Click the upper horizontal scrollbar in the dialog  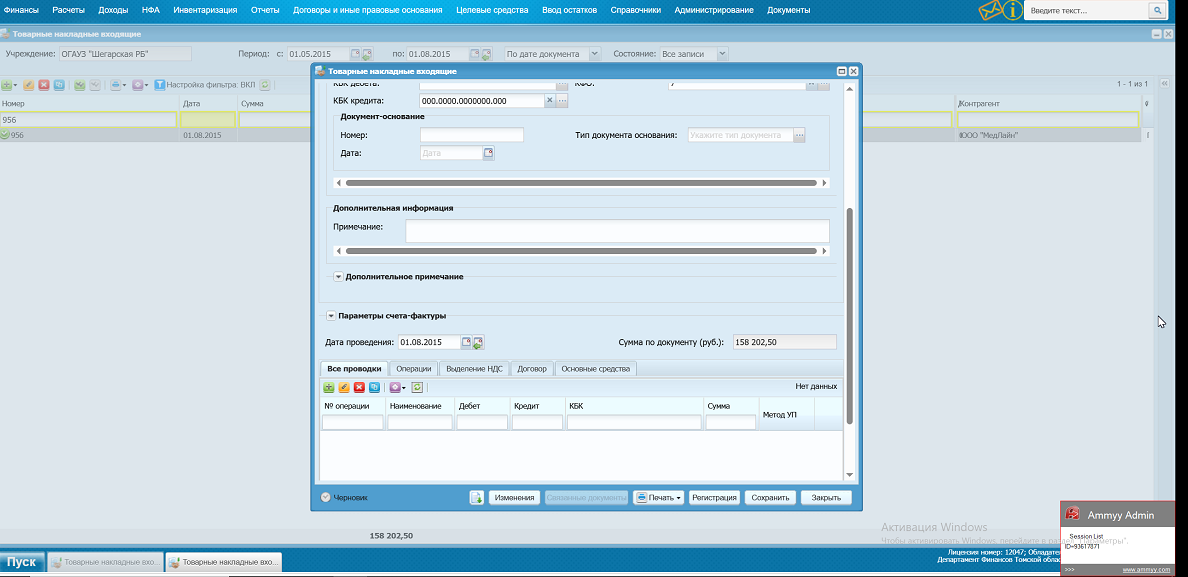(581, 182)
